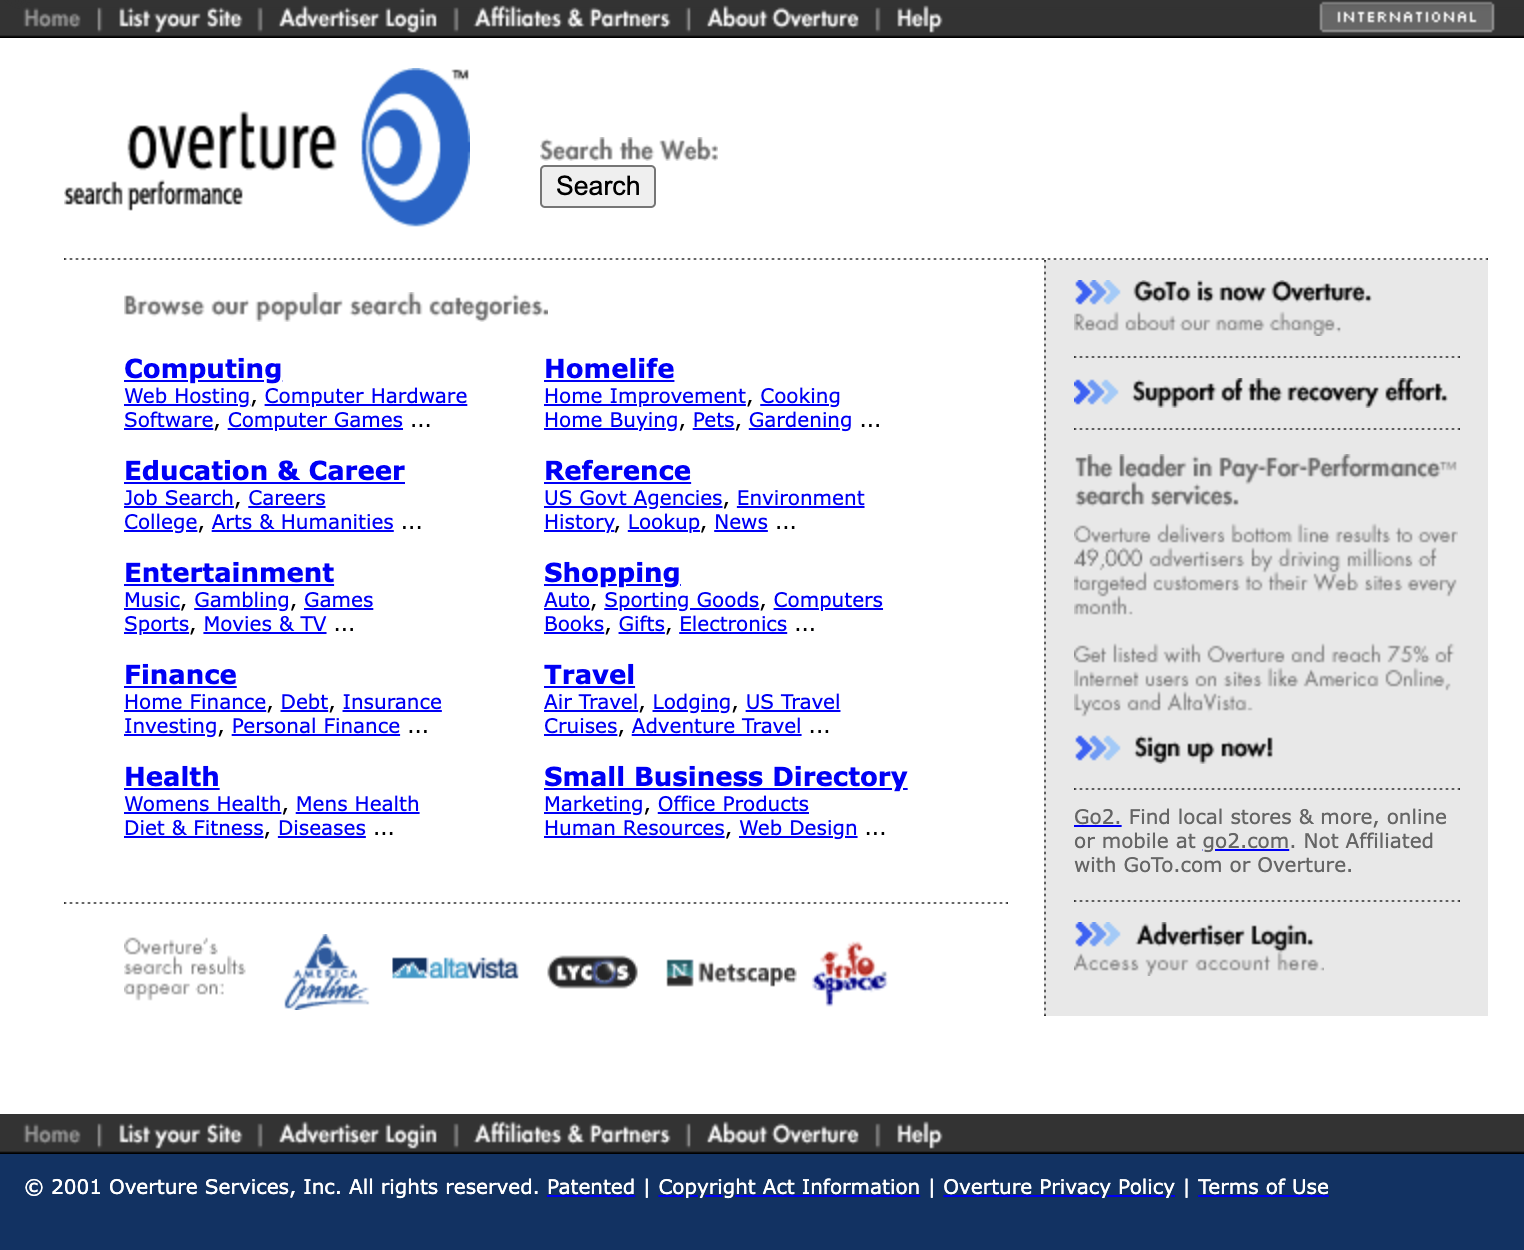Open the Netscape partner logo
The image size is (1524, 1250).
point(731,972)
